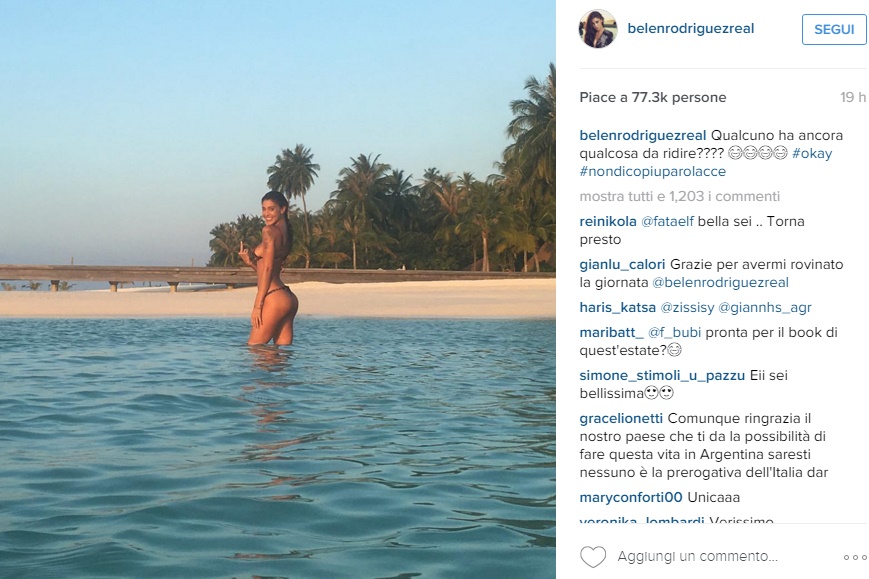Screen dimensions: 869x579
Task: Open commenter reinikola's profile
Action: tap(611, 222)
